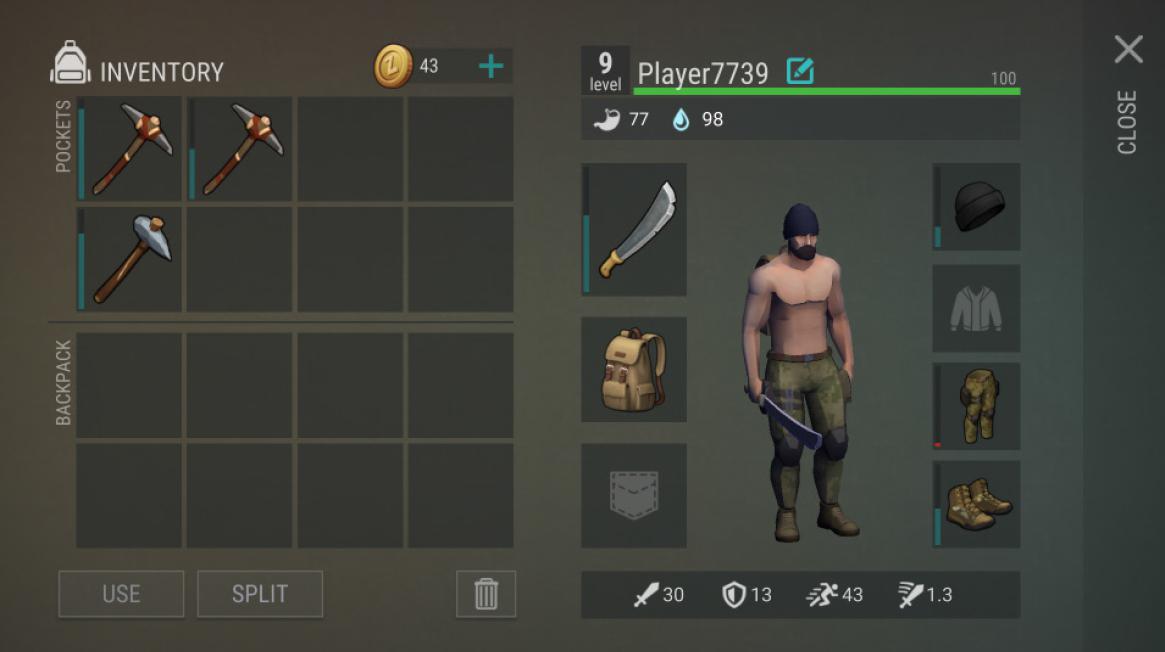1165x652 pixels.
Task: Tap the empty jacket slot
Action: 976,308
